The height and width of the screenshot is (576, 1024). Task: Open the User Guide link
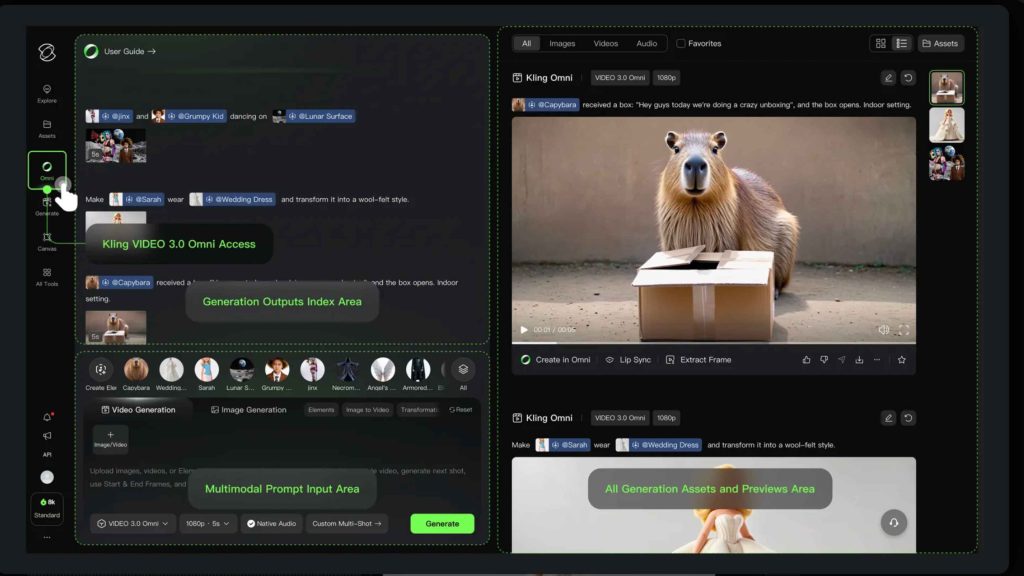point(129,51)
